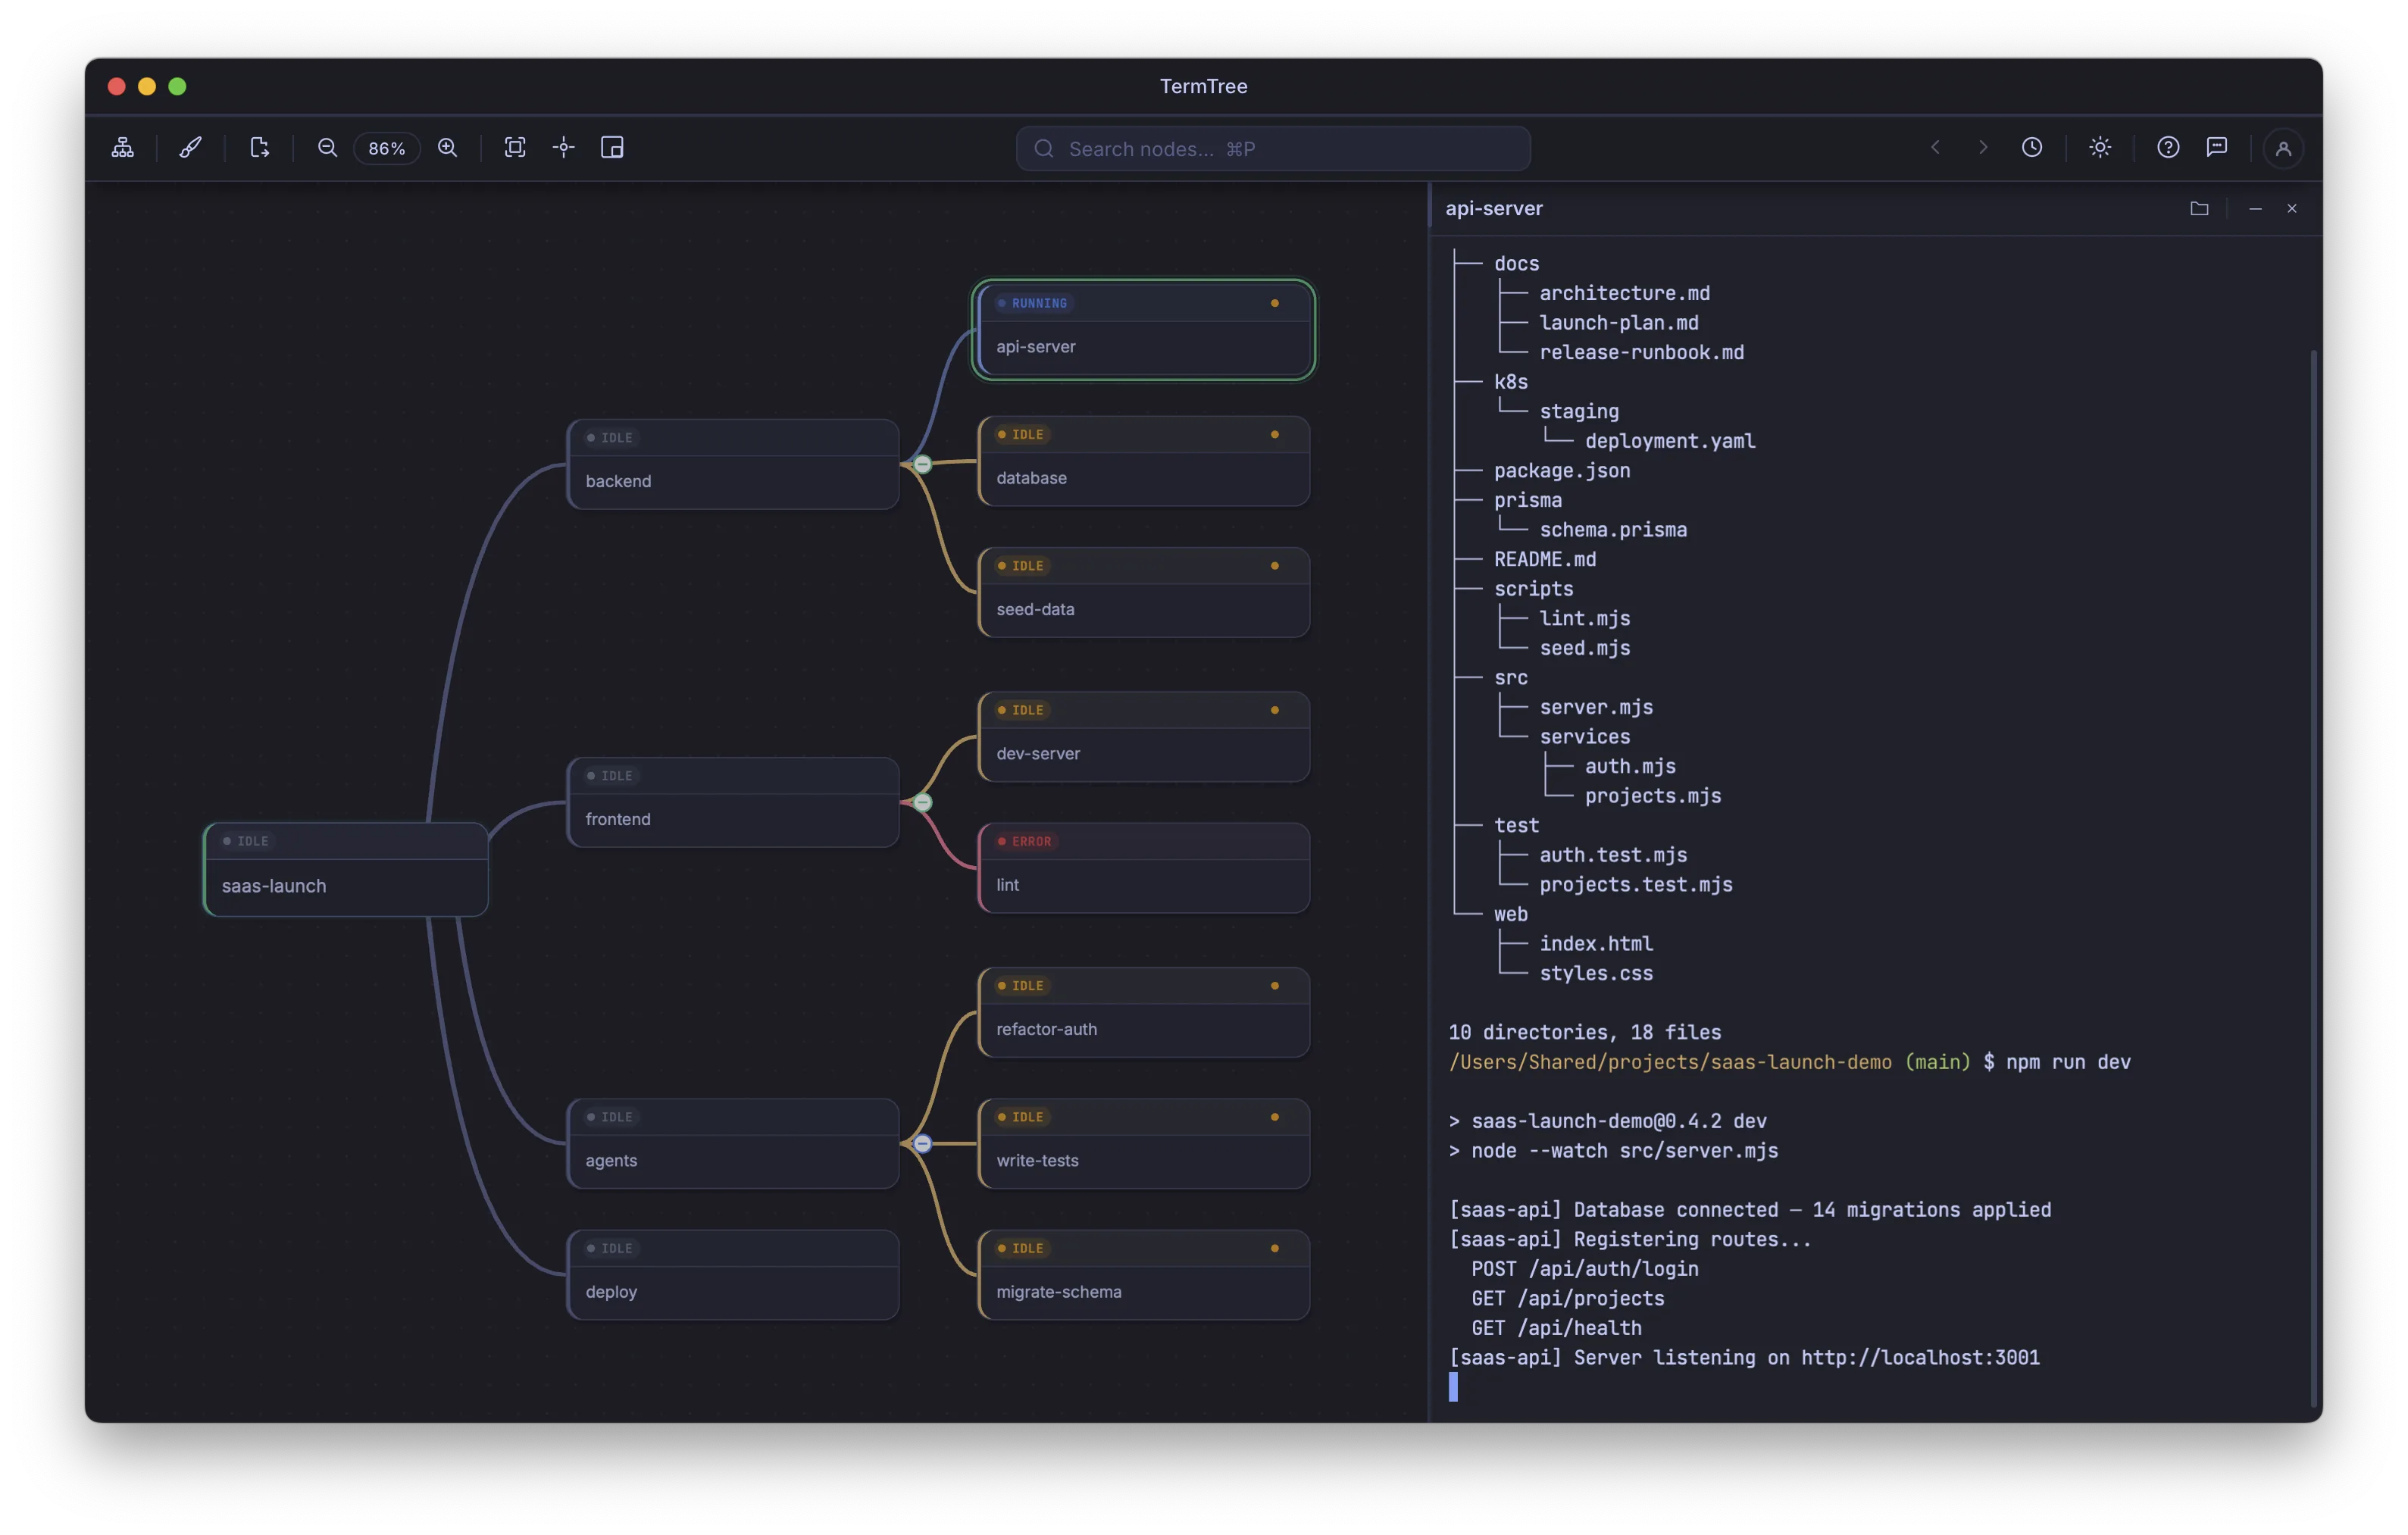
Task: Select the write-tests node
Action: coord(1143,1143)
